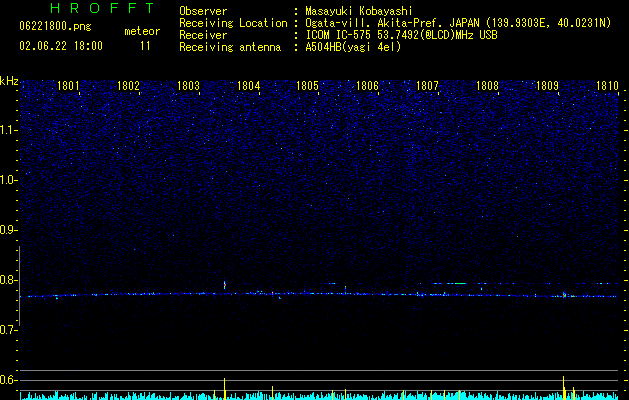Click the 1803 time axis label
Image resolution: width=629 pixels, height=400 pixels.
(x=188, y=86)
